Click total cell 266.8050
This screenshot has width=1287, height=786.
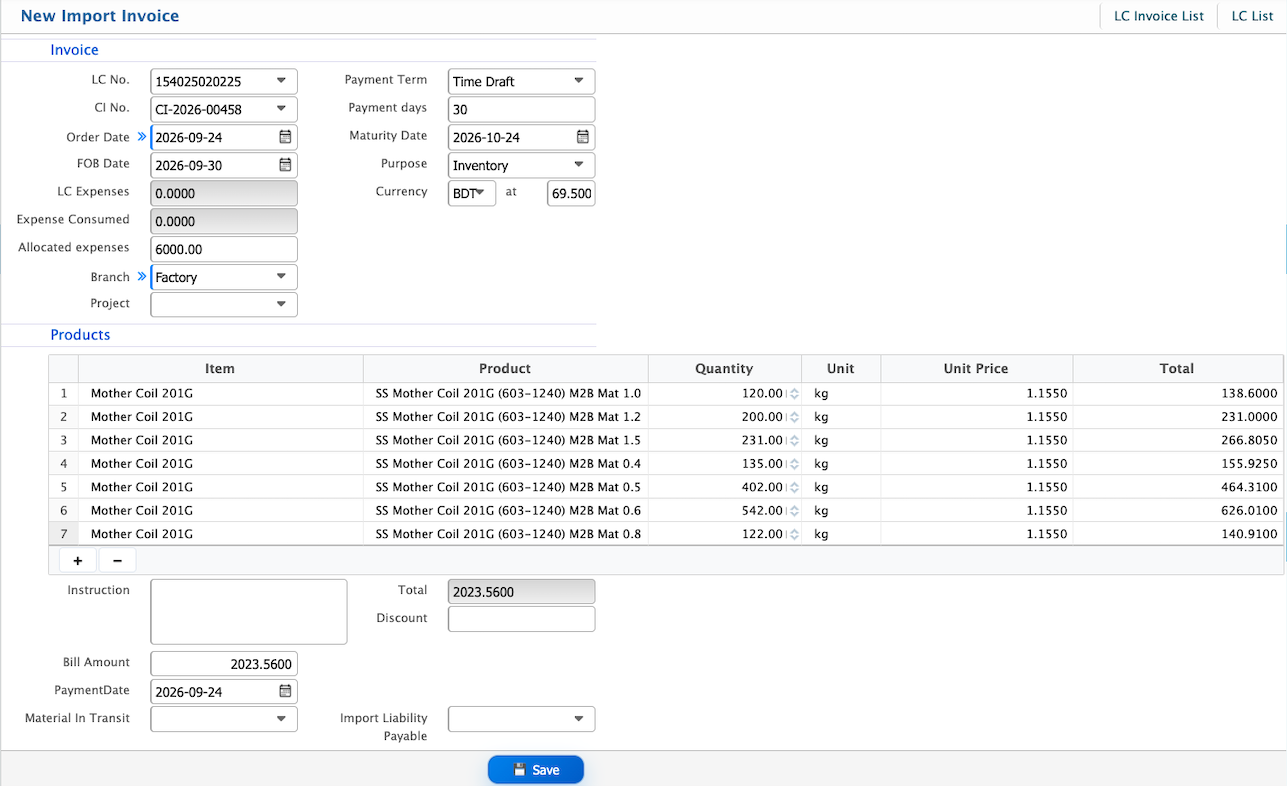[x=1178, y=440]
